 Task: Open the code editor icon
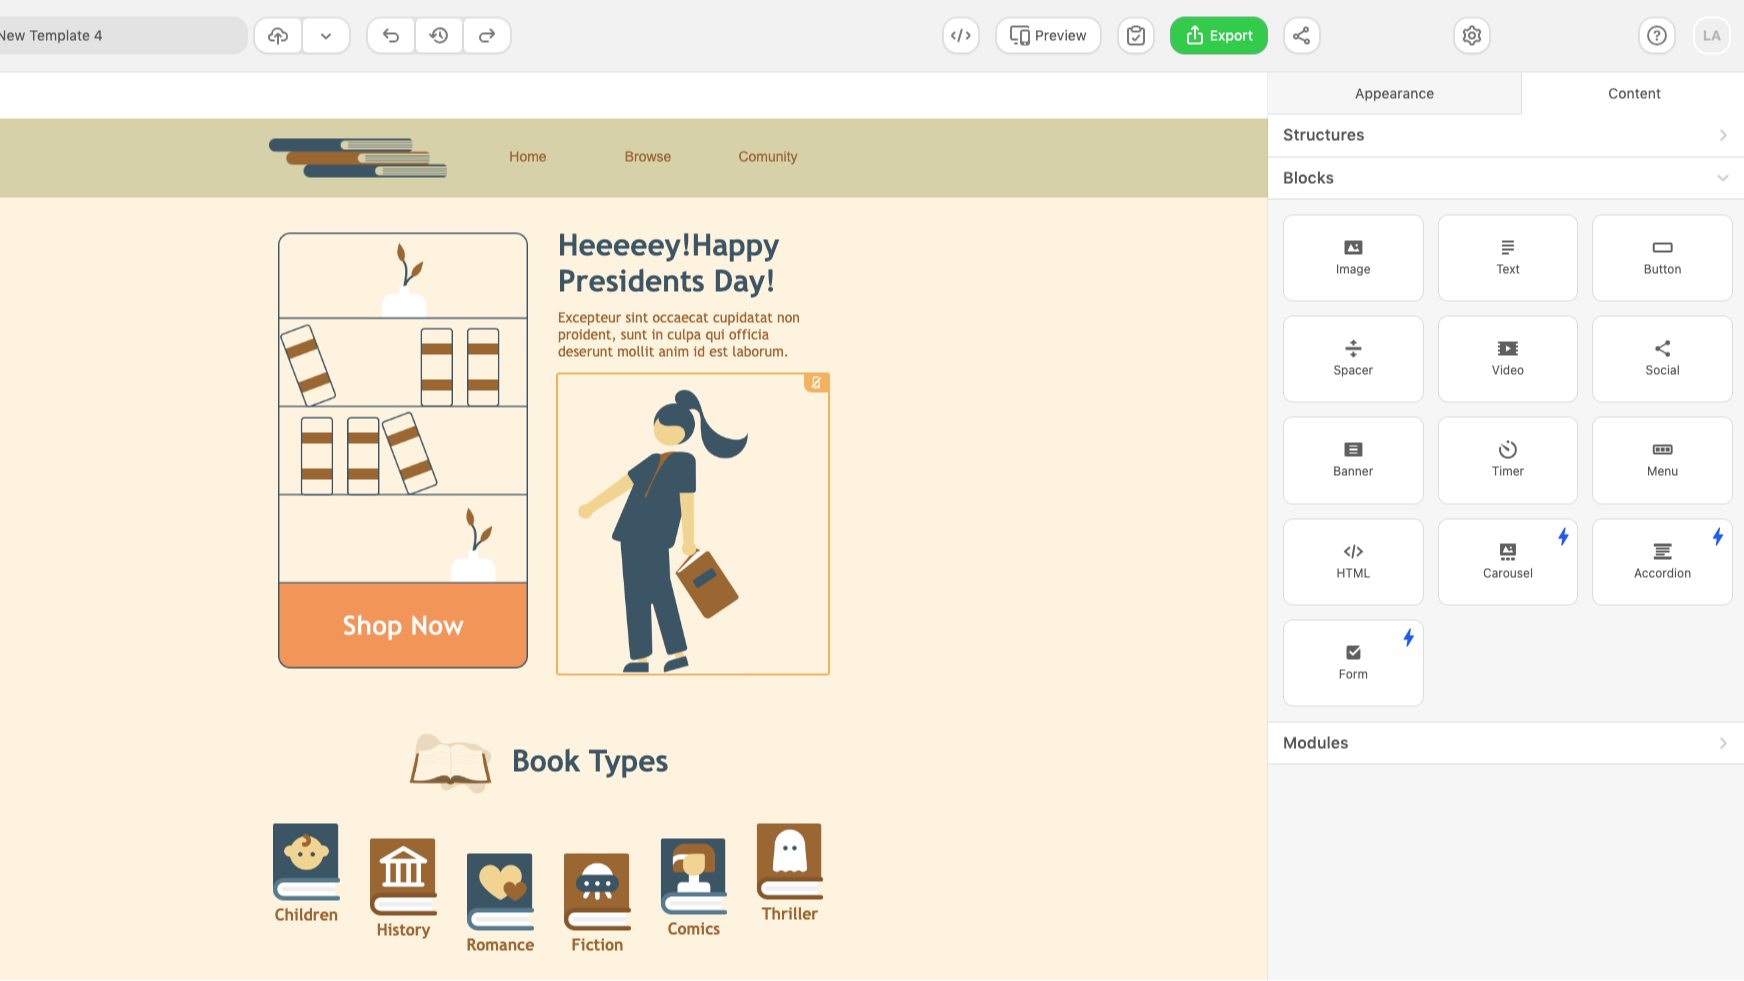click(960, 36)
